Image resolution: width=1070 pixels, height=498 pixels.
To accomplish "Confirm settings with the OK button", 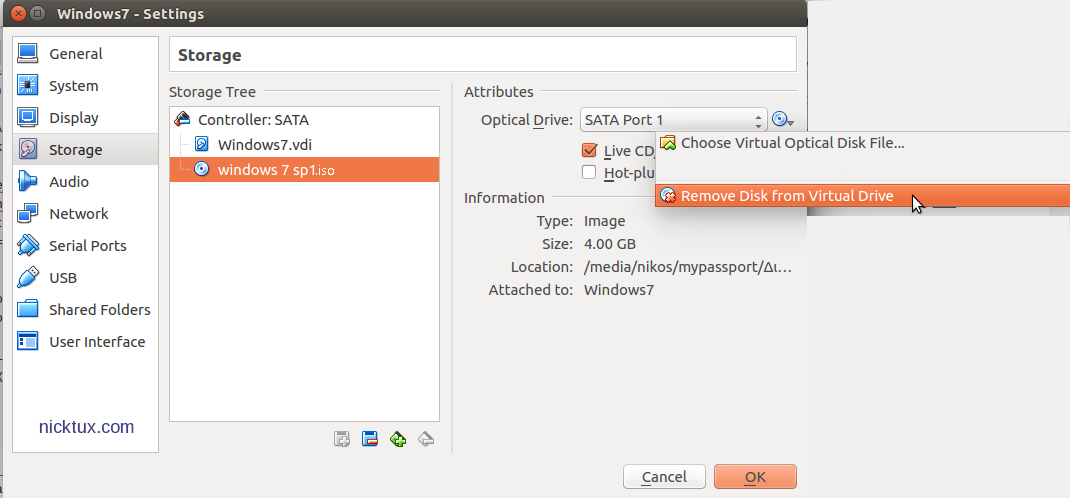I will coord(755,477).
